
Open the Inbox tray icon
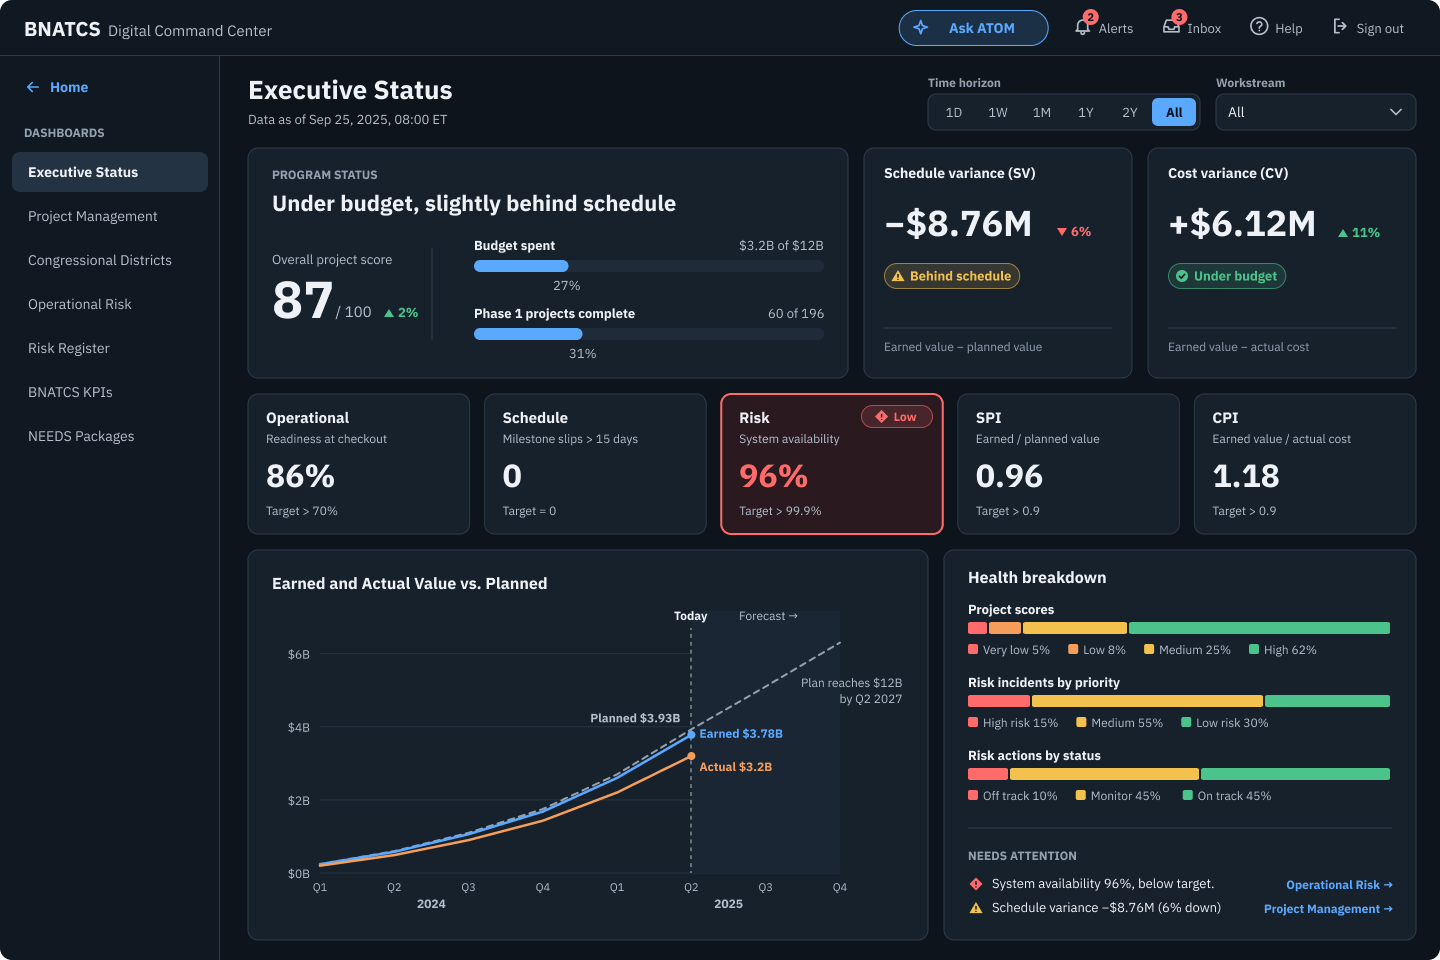1171,27
